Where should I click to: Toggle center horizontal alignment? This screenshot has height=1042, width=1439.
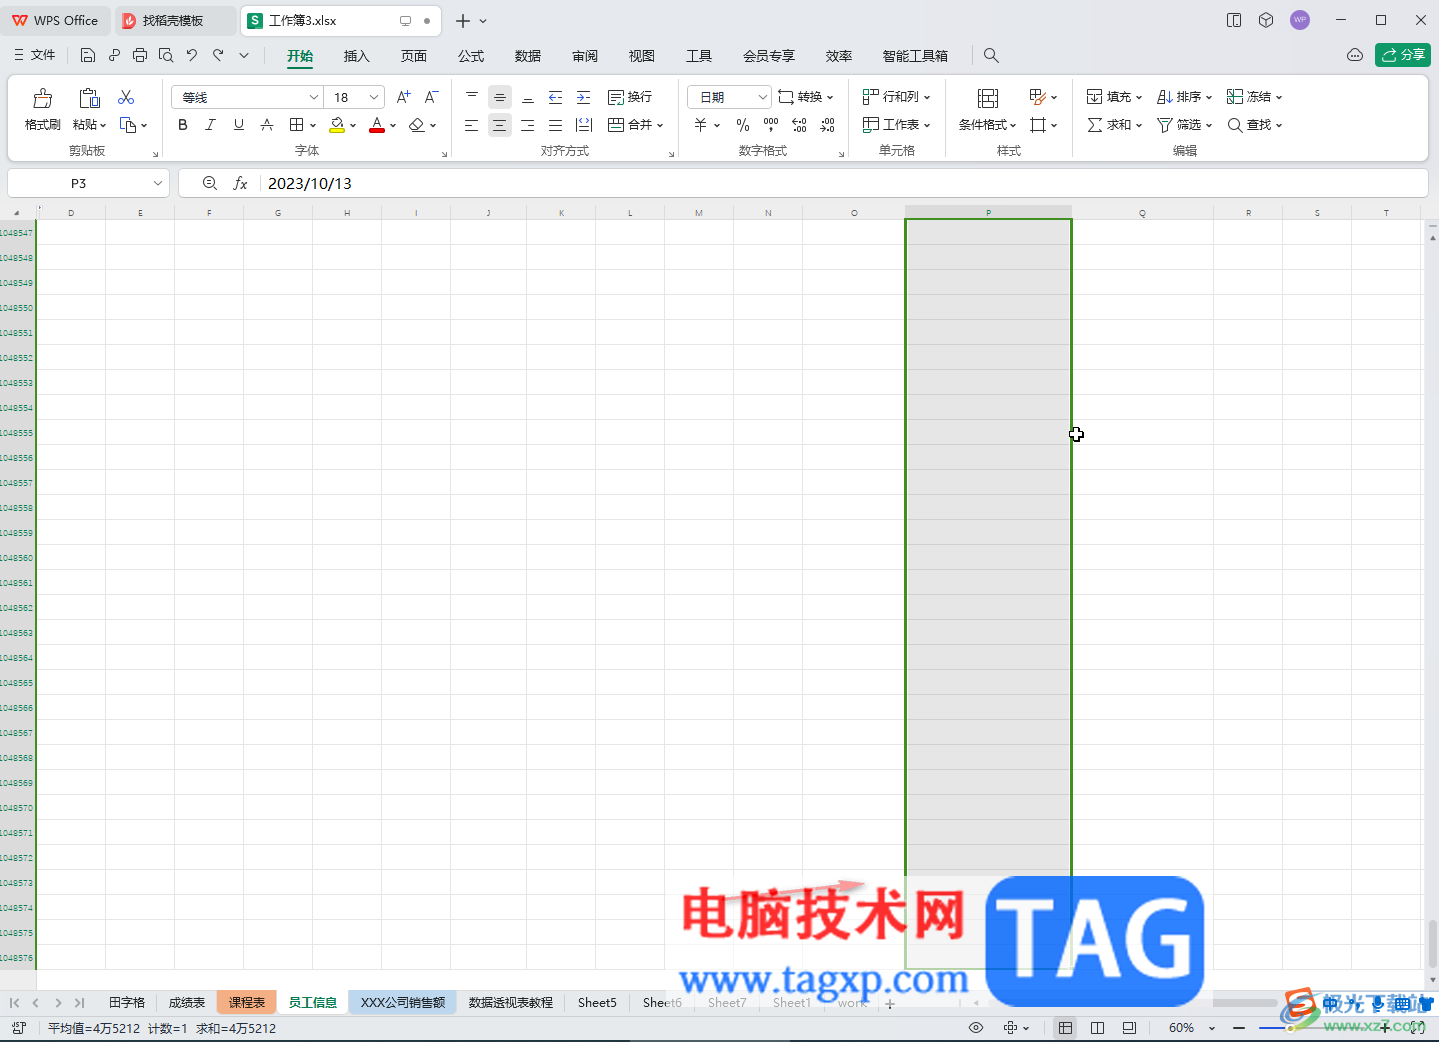(500, 125)
